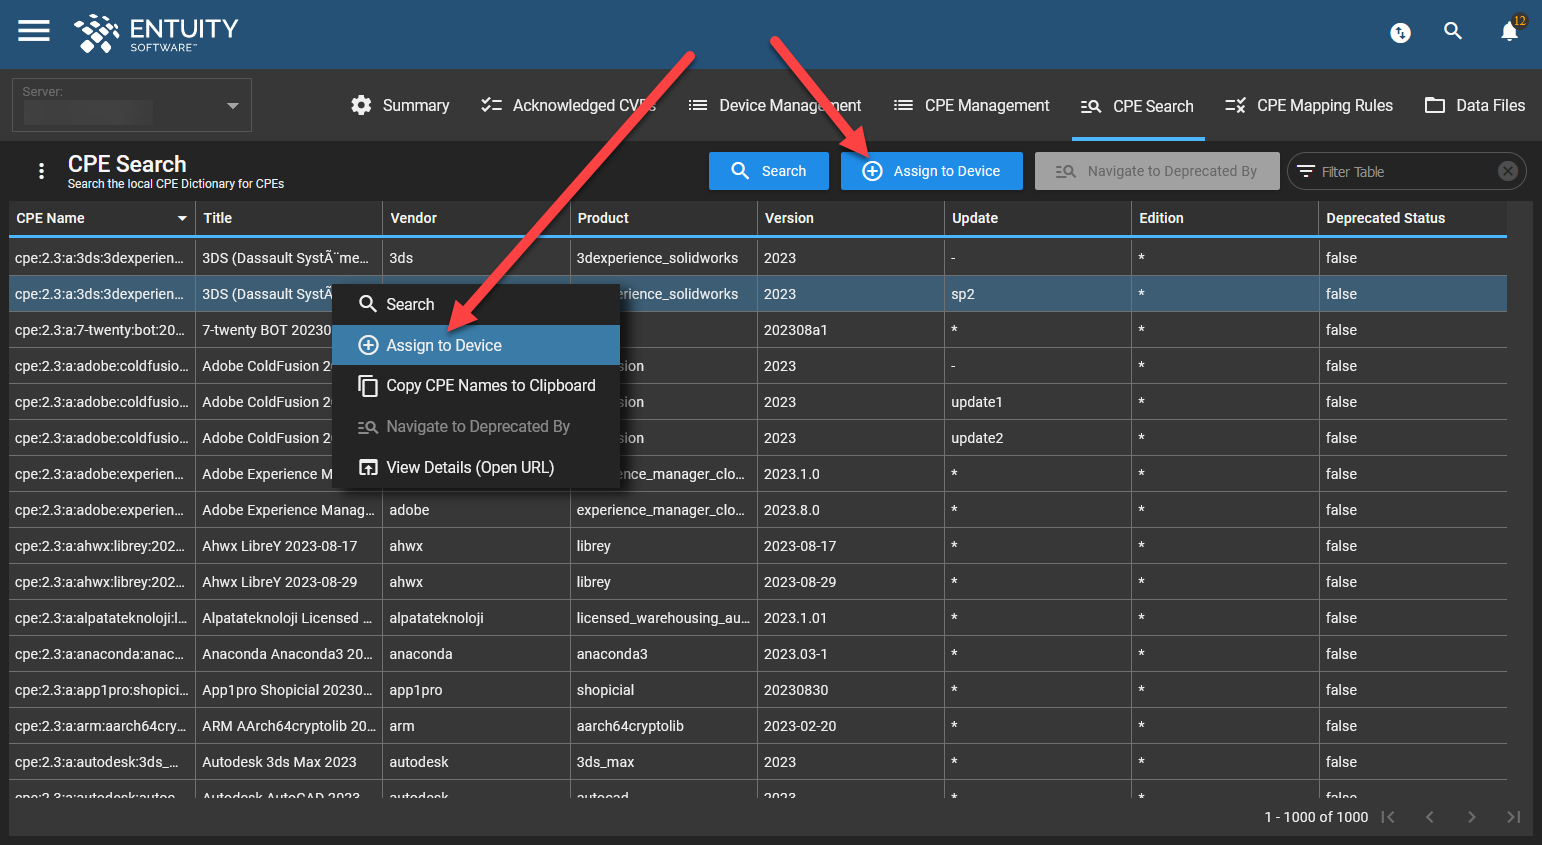Choose Assign to Device in context menu
Screen dimensions: 1542x845
point(476,345)
